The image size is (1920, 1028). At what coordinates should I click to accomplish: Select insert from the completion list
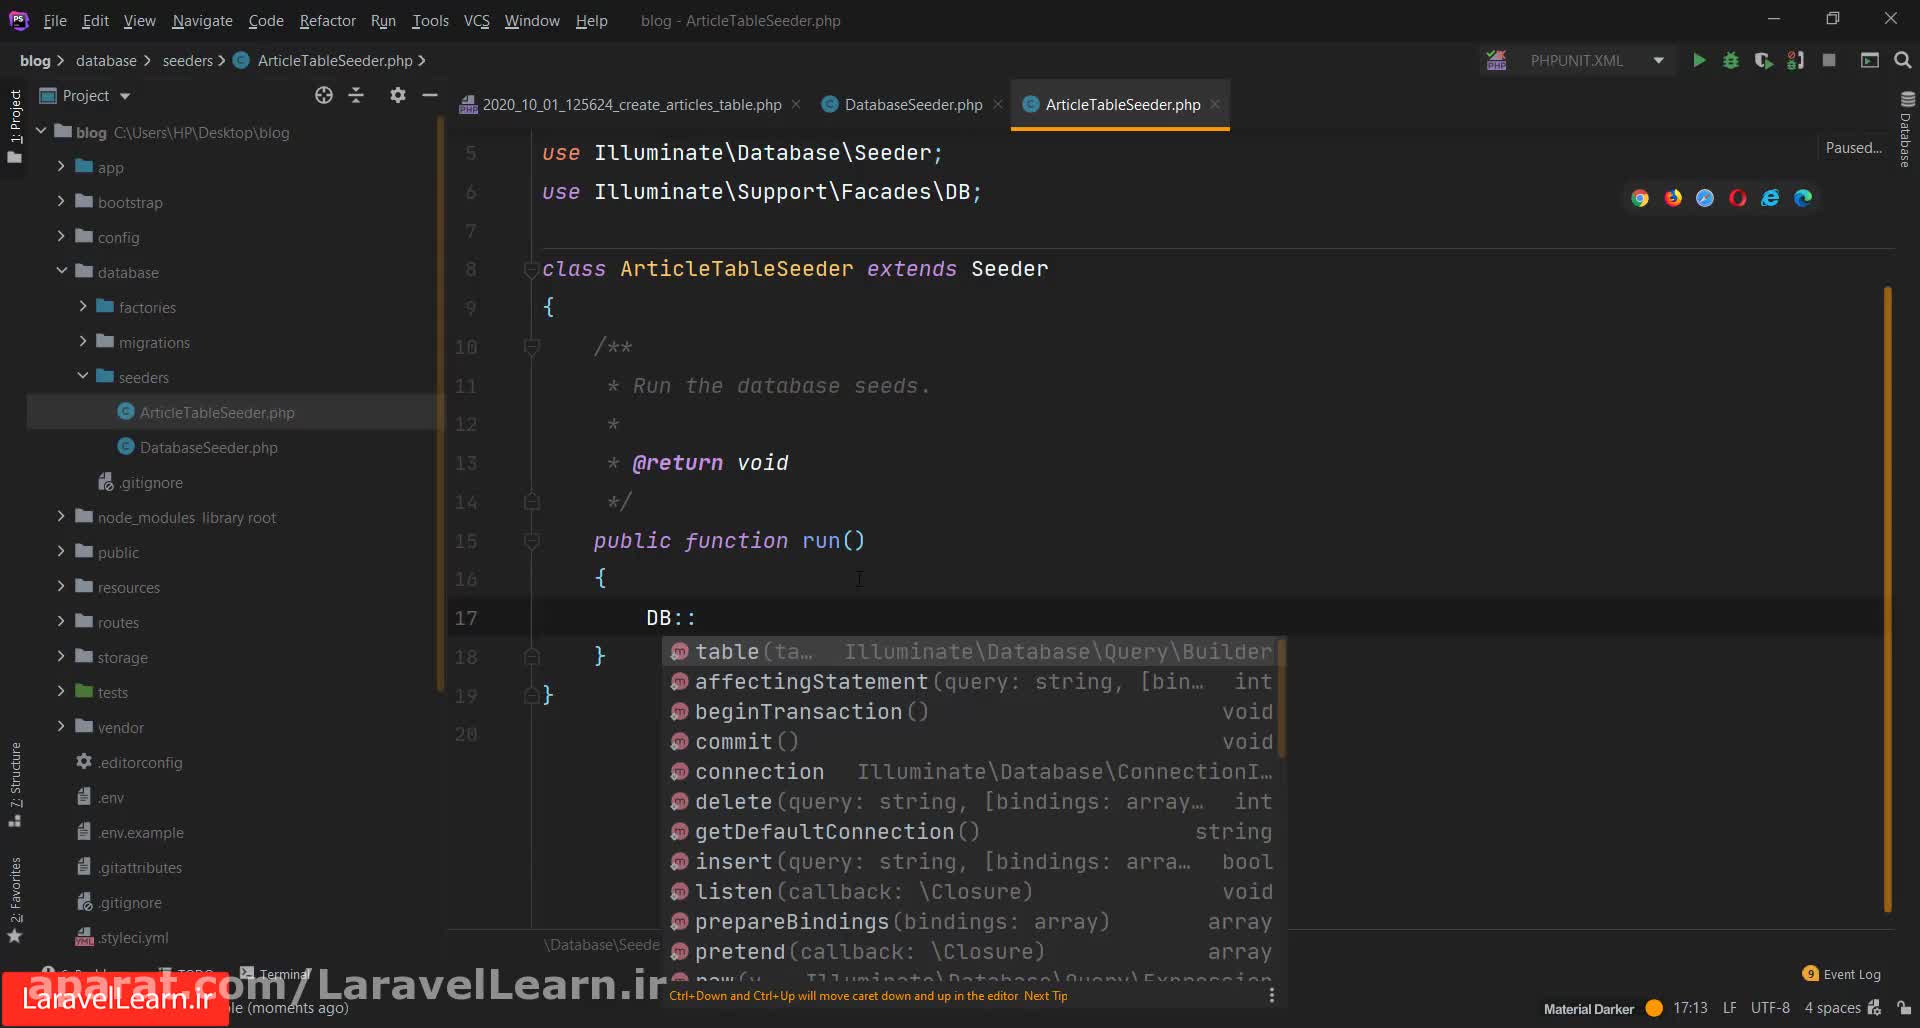pyautogui.click(x=733, y=862)
